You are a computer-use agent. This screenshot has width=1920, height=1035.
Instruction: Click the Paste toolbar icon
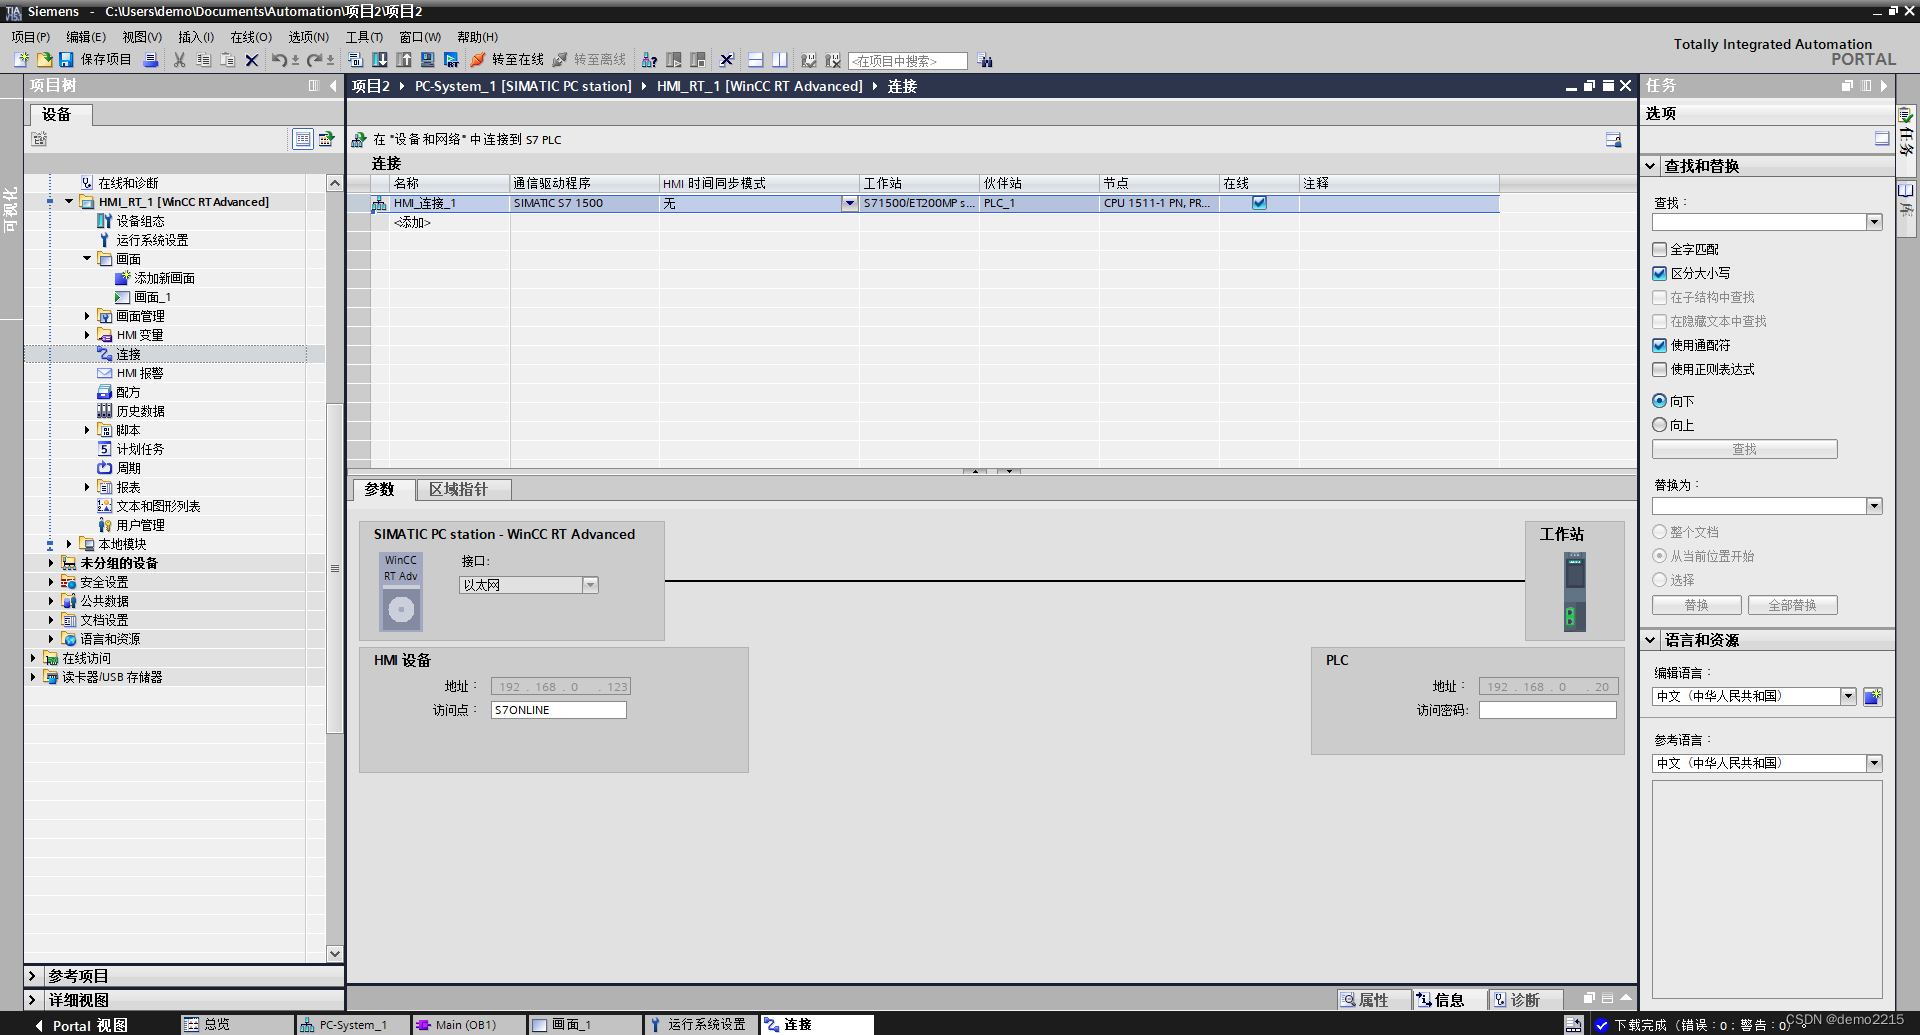pyautogui.click(x=228, y=60)
